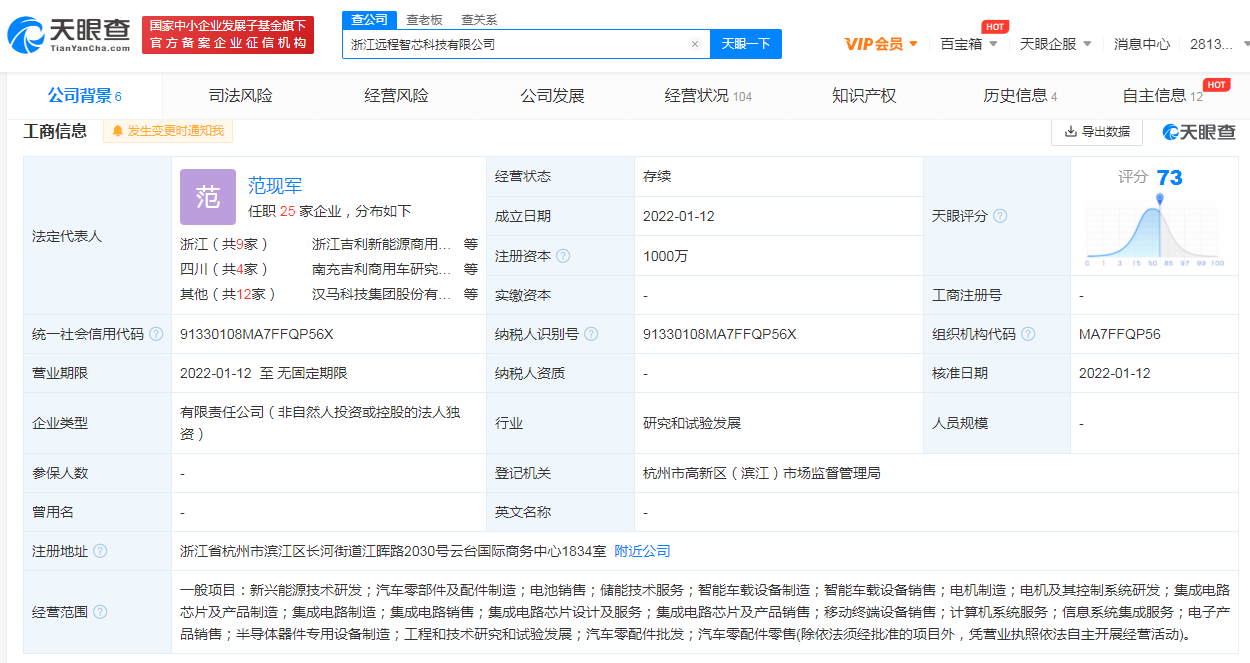Click the 天眼查 watermark logo beside export button

[1198, 131]
